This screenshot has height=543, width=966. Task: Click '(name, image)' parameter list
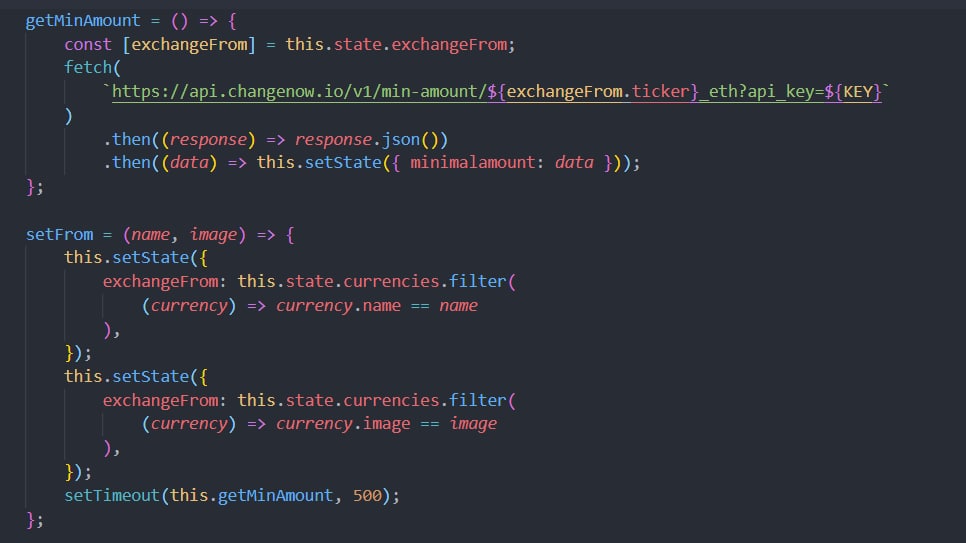184,235
